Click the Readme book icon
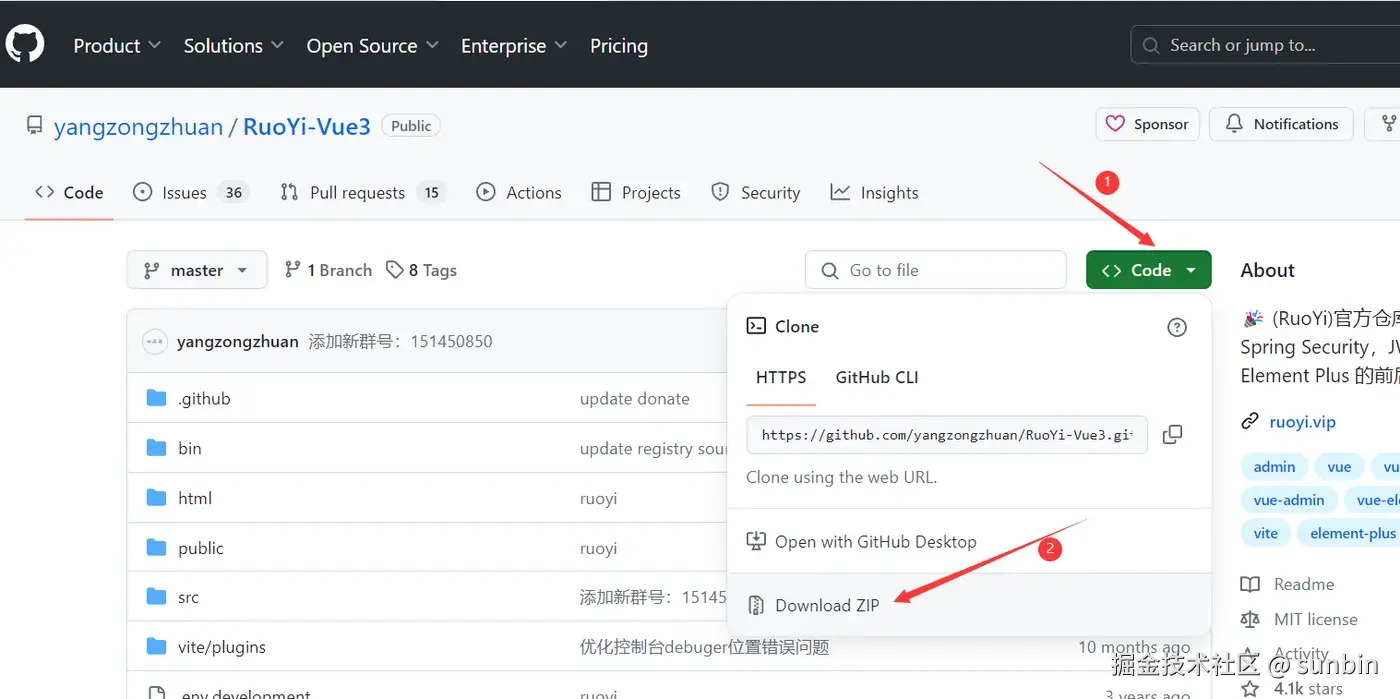This screenshot has height=699, width=1400. pyautogui.click(x=1250, y=584)
